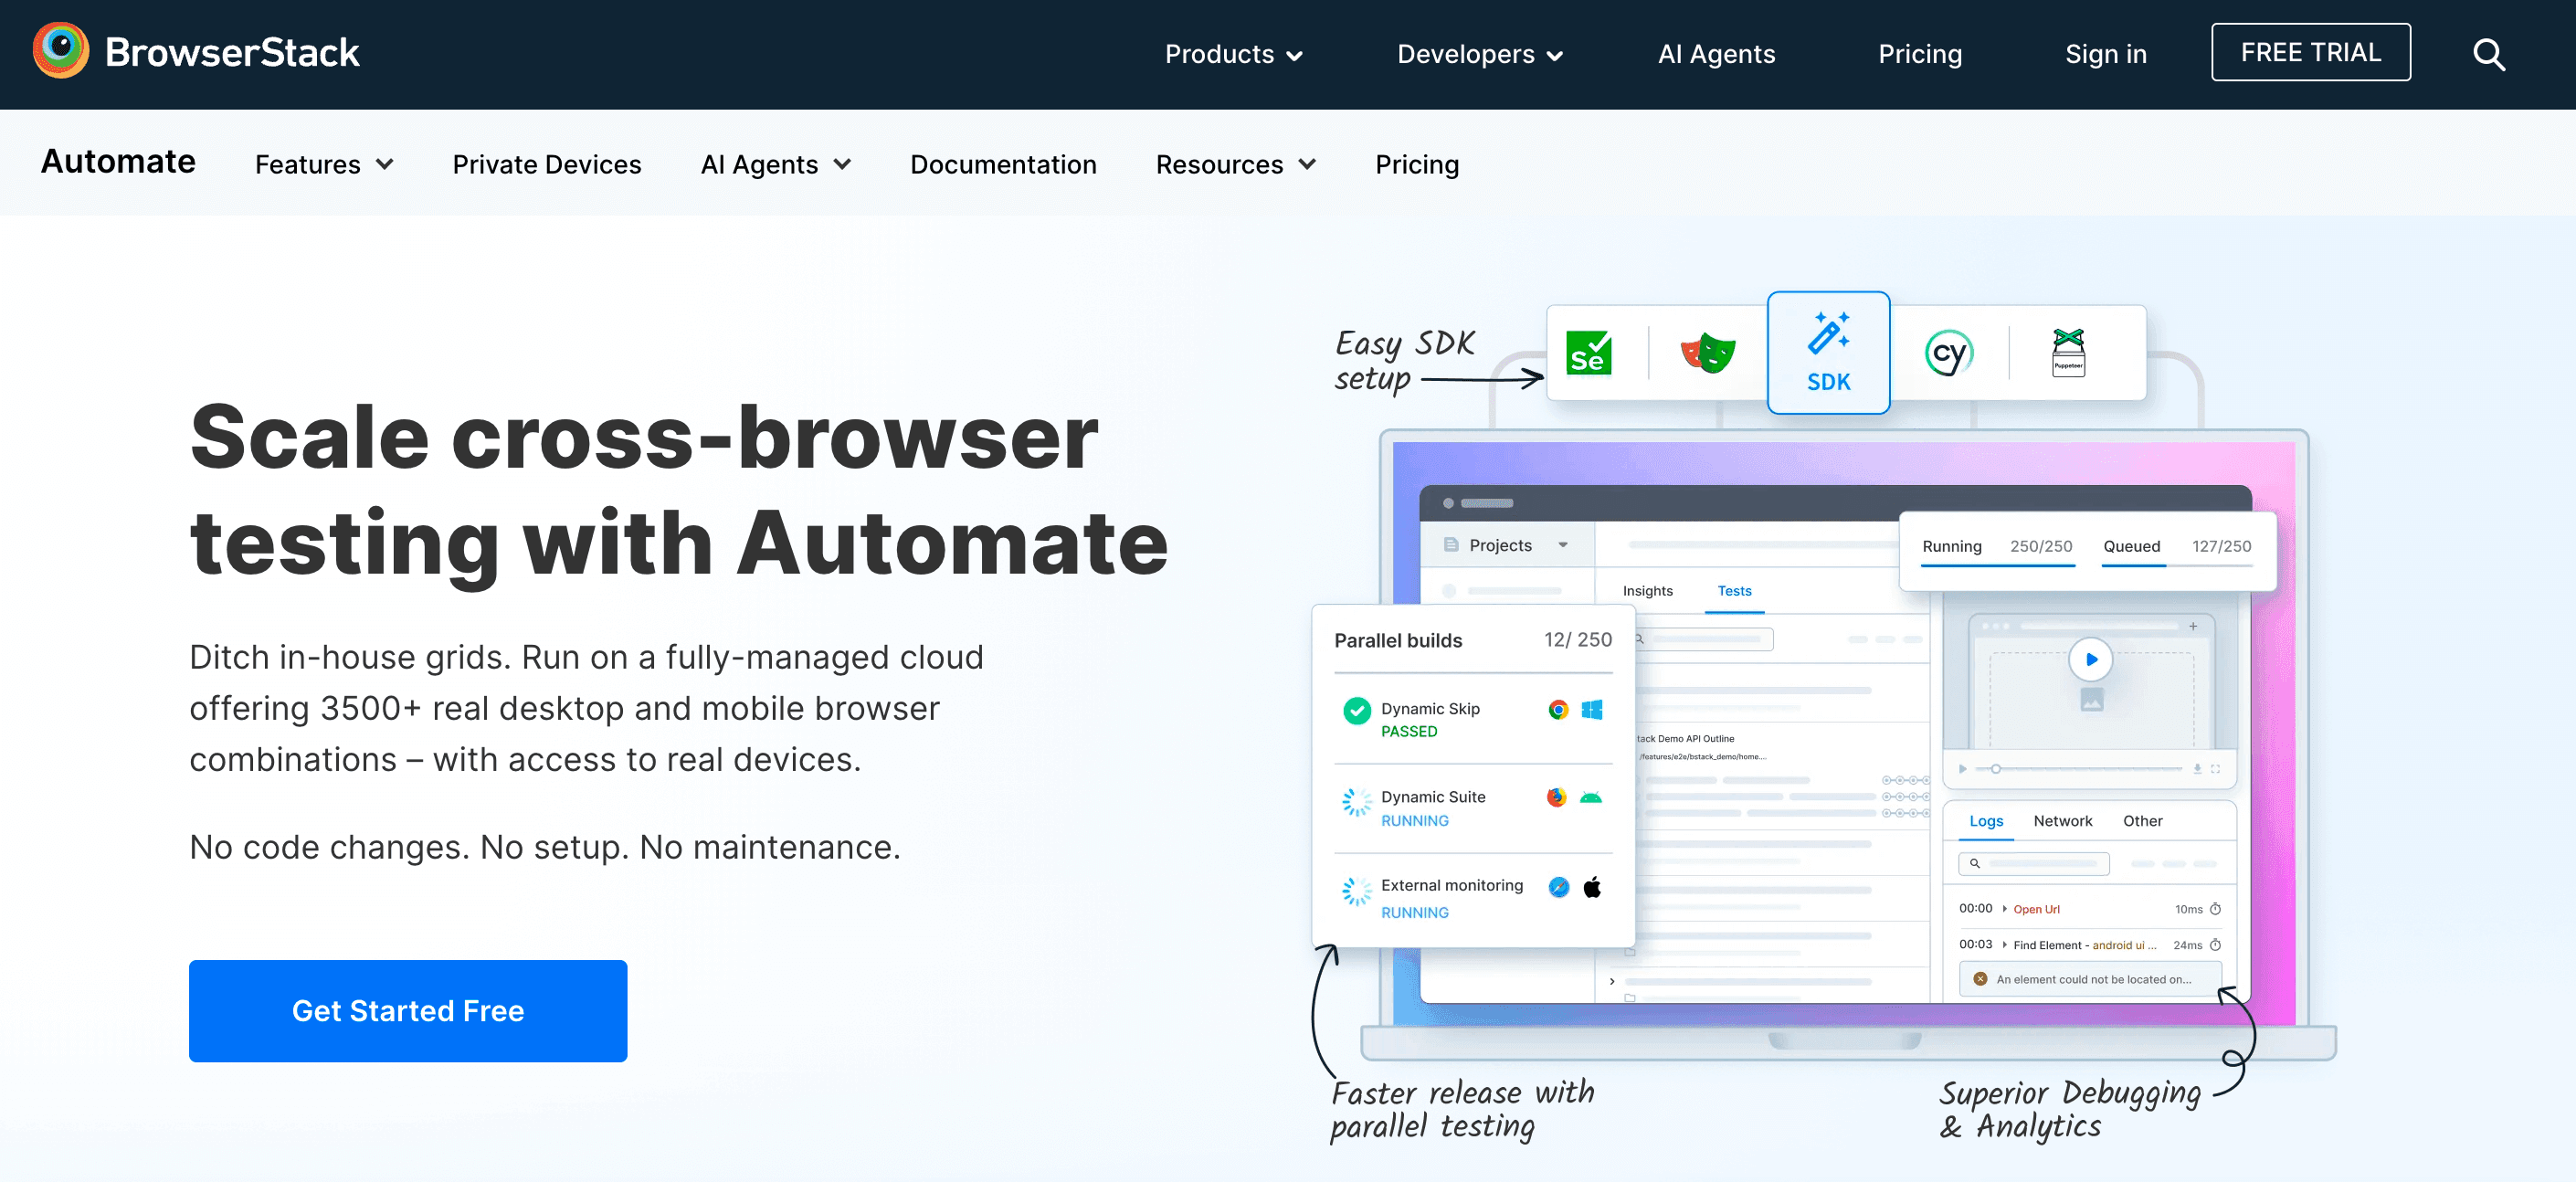This screenshot has width=2576, height=1182.
Task: Switch to the Tests tab
Action: pyautogui.click(x=1734, y=591)
